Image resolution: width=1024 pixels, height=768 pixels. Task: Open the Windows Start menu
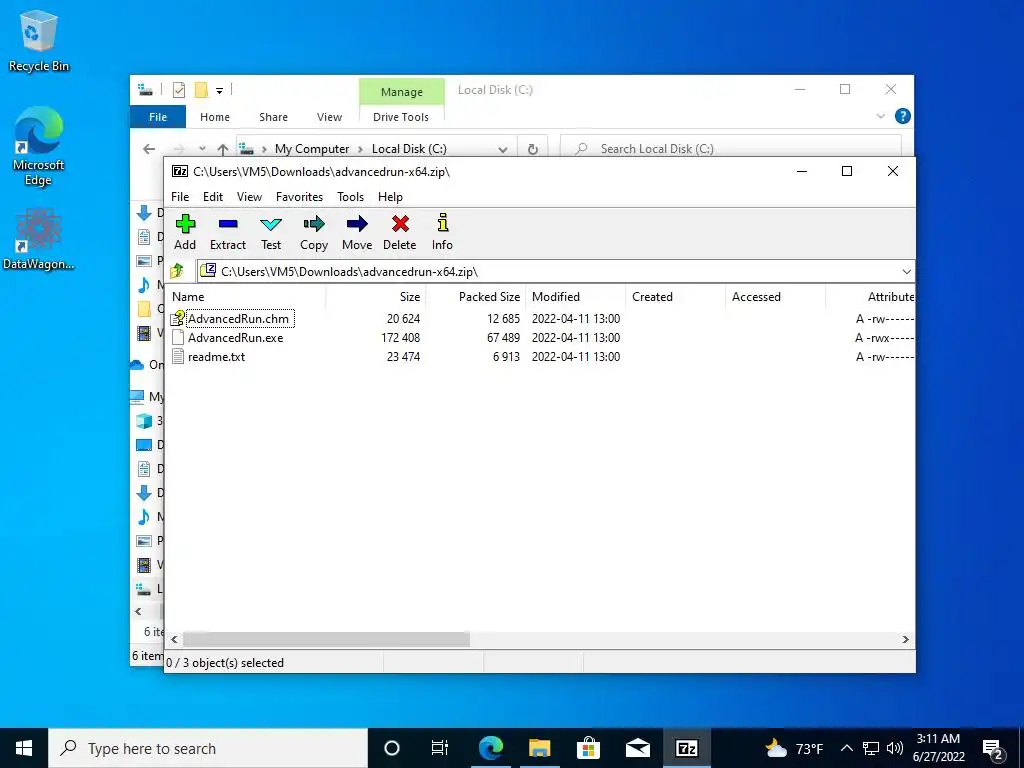pyautogui.click(x=24, y=748)
